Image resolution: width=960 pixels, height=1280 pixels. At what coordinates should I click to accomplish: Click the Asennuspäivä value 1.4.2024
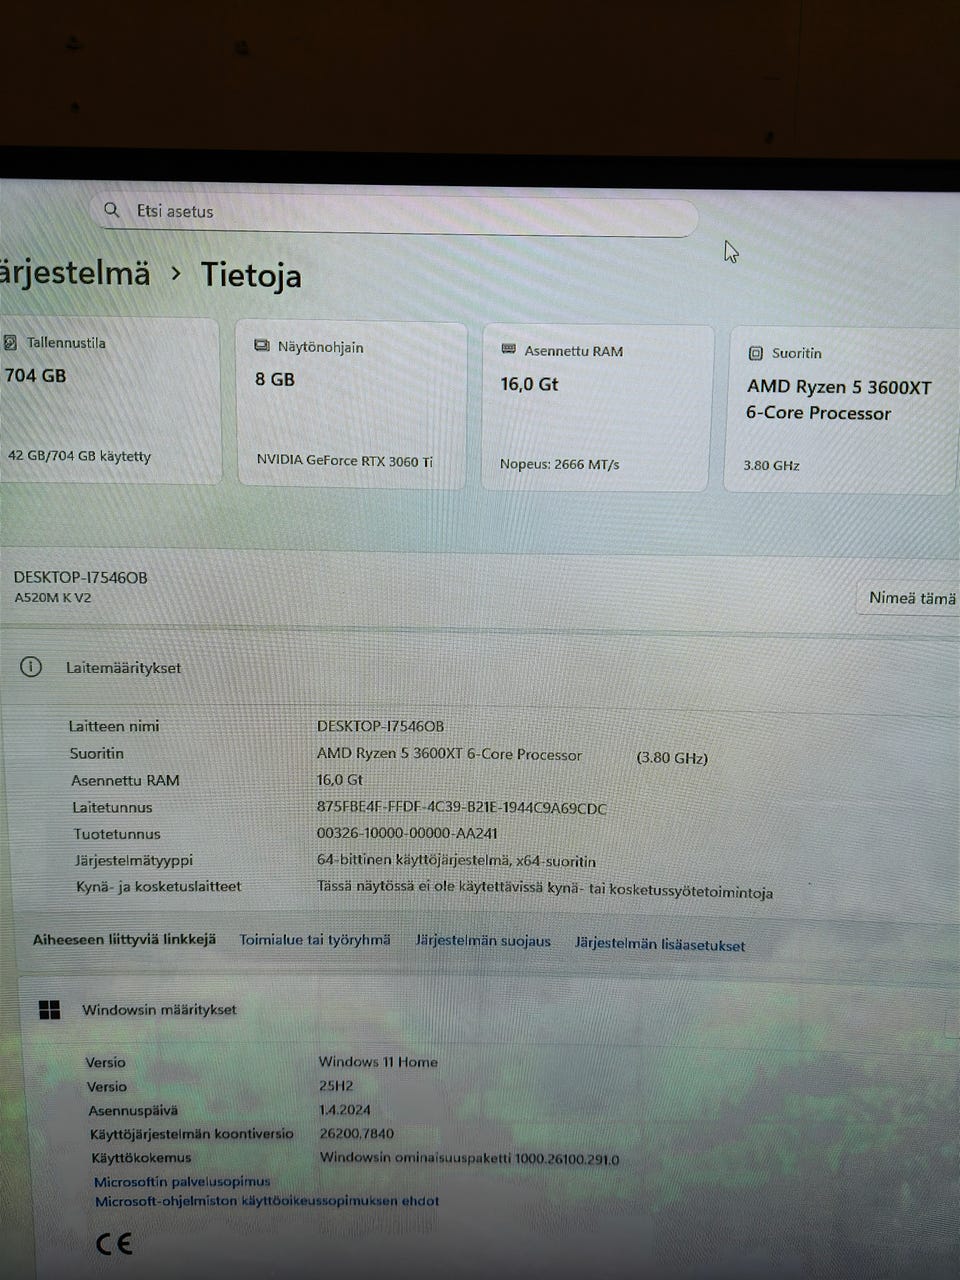tap(345, 1110)
